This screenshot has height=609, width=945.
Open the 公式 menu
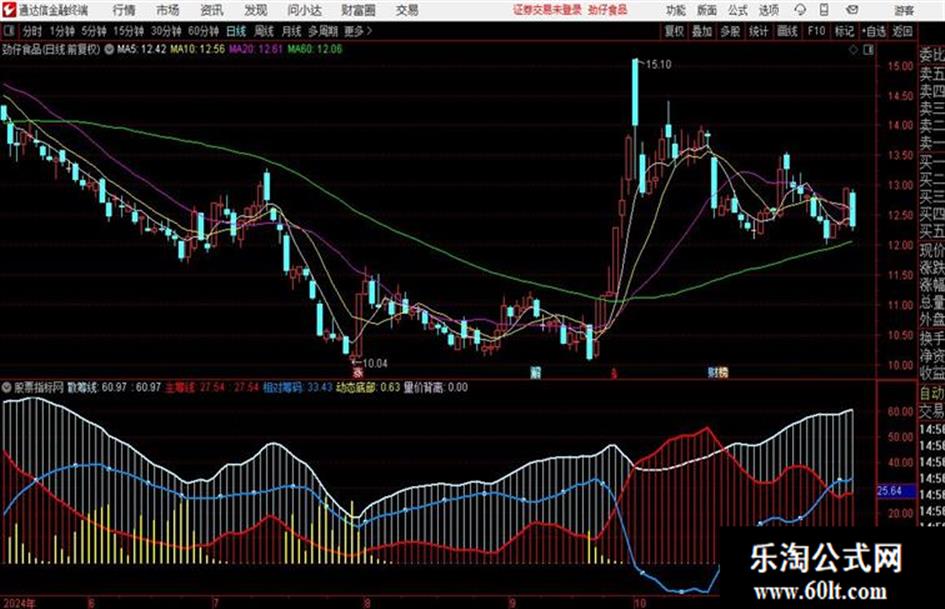[x=738, y=10]
